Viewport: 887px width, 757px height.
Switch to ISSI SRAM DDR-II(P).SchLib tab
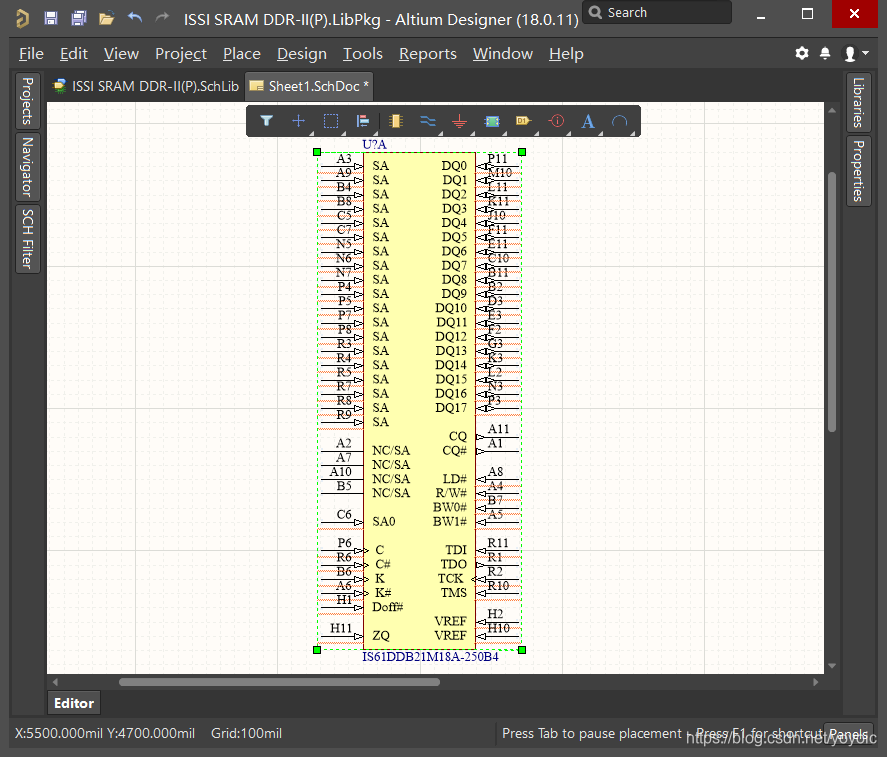click(x=145, y=86)
